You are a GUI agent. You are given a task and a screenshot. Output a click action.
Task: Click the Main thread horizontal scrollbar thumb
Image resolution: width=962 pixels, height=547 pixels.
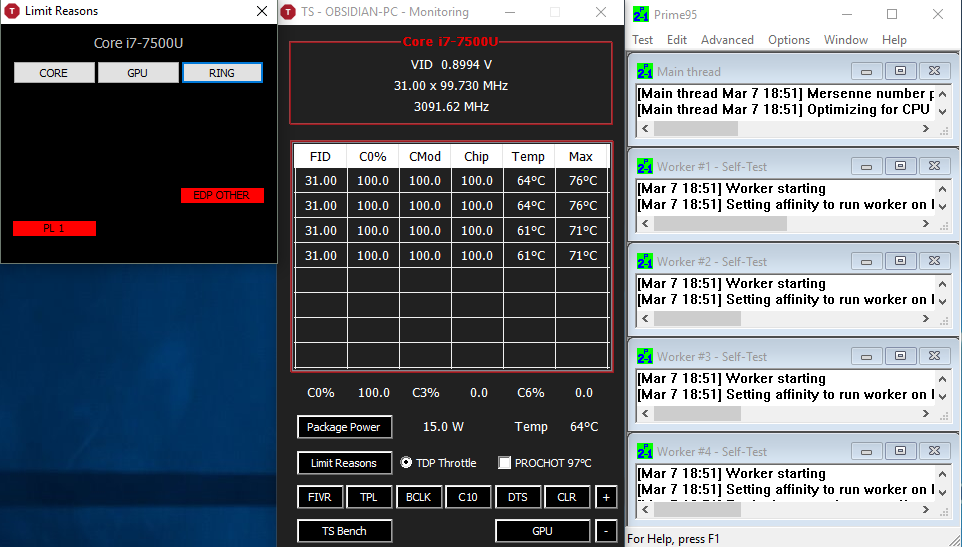tap(696, 128)
